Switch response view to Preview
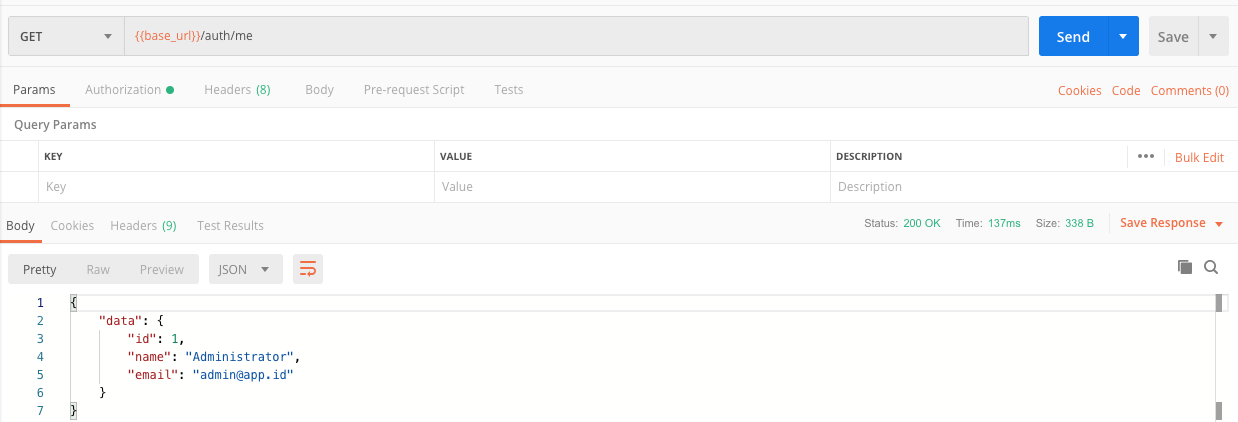 (x=161, y=269)
